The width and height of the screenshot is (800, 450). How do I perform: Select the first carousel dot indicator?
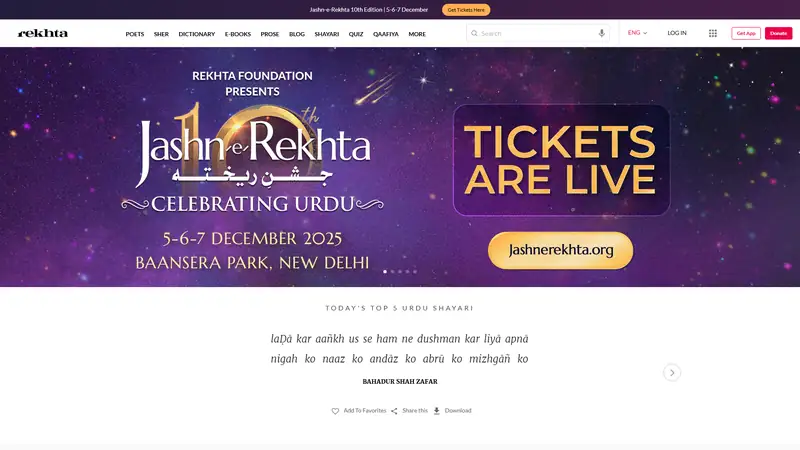pyautogui.click(x=385, y=271)
